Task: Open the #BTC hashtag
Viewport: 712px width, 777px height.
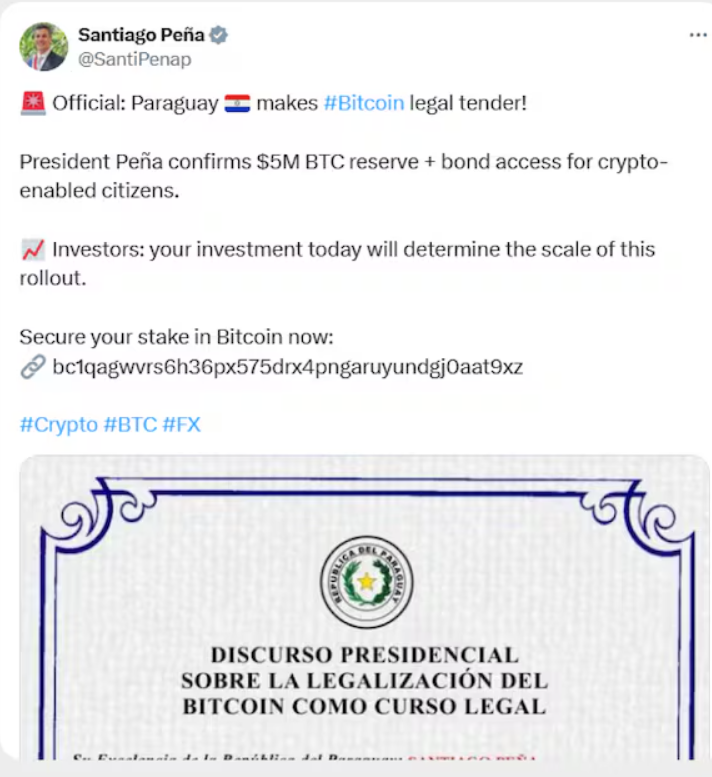Action: (x=130, y=424)
